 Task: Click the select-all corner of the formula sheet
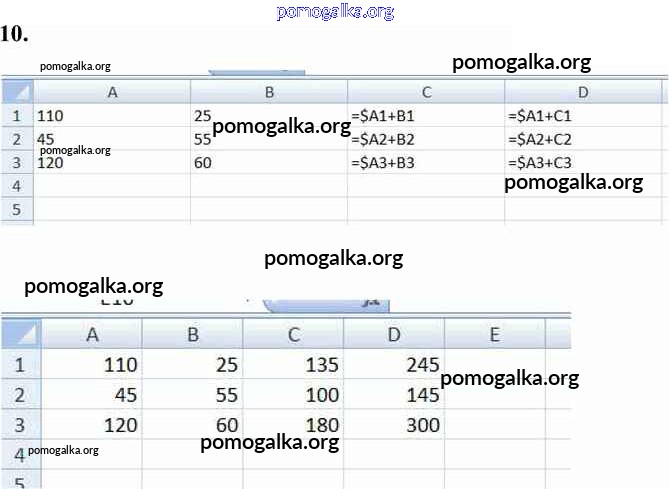pos(17,92)
